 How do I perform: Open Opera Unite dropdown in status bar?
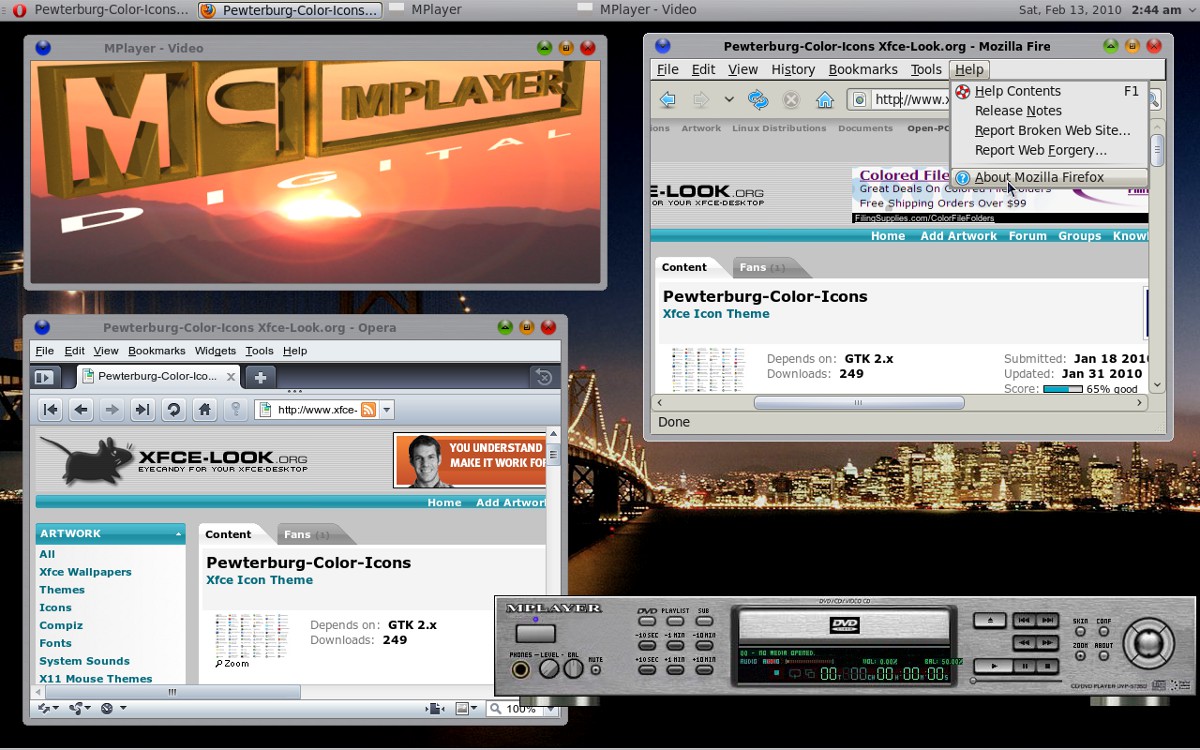coord(81,708)
